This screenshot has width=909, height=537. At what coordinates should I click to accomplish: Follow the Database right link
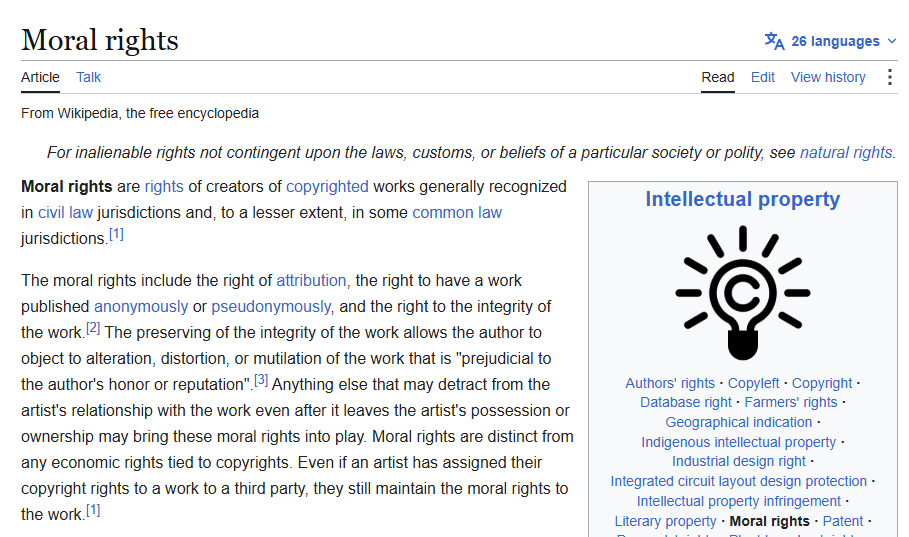(x=686, y=402)
